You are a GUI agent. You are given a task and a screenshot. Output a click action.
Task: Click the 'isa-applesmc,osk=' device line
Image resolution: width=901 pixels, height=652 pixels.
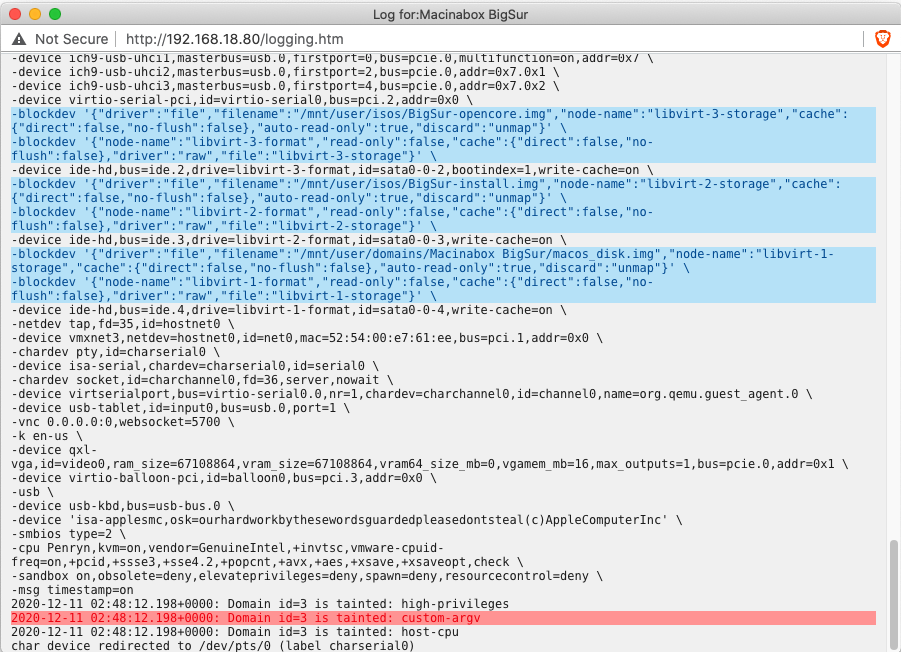click(x=346, y=520)
